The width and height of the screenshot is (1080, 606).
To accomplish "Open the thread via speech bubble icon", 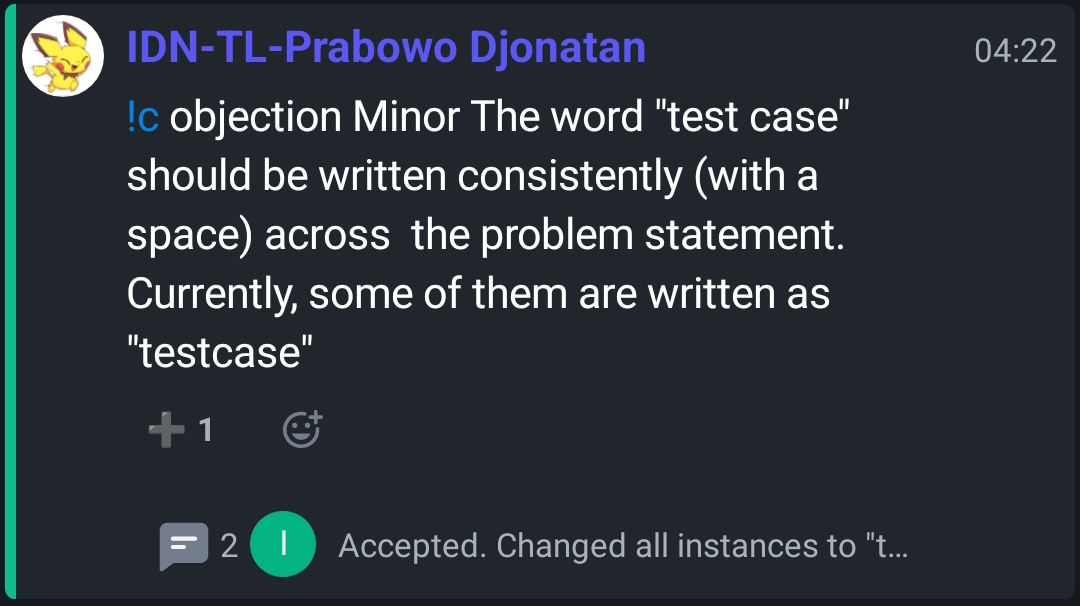I will (184, 546).
